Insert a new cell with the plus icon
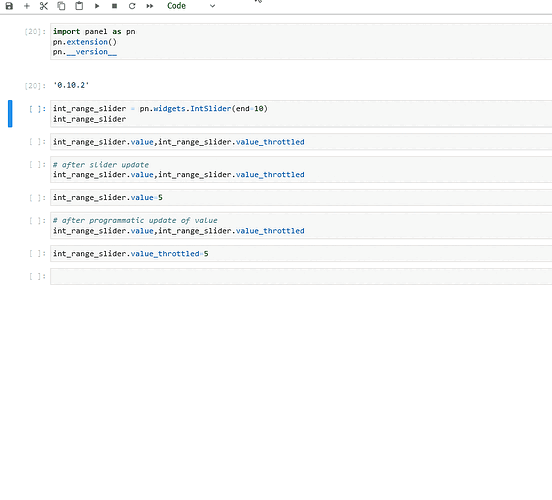Image resolution: width=552 pixels, height=500 pixels. pos(26,6)
